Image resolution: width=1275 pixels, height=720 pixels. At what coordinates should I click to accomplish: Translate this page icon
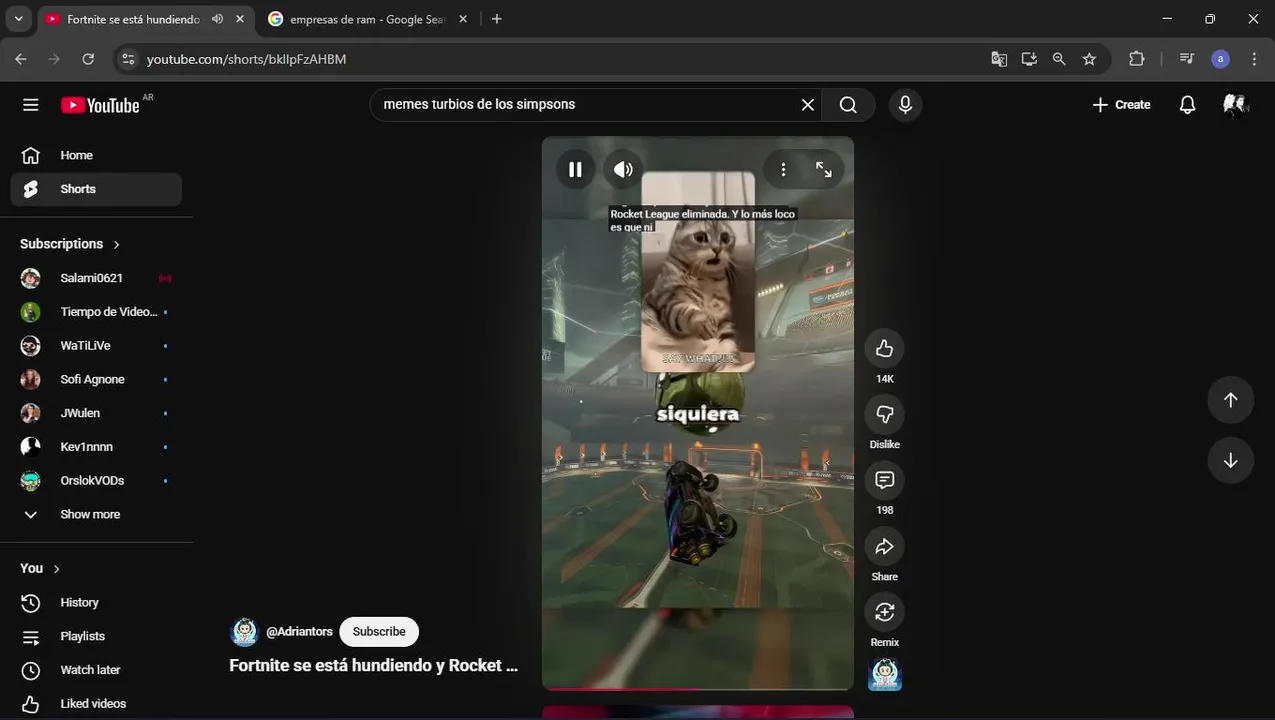coord(999,59)
